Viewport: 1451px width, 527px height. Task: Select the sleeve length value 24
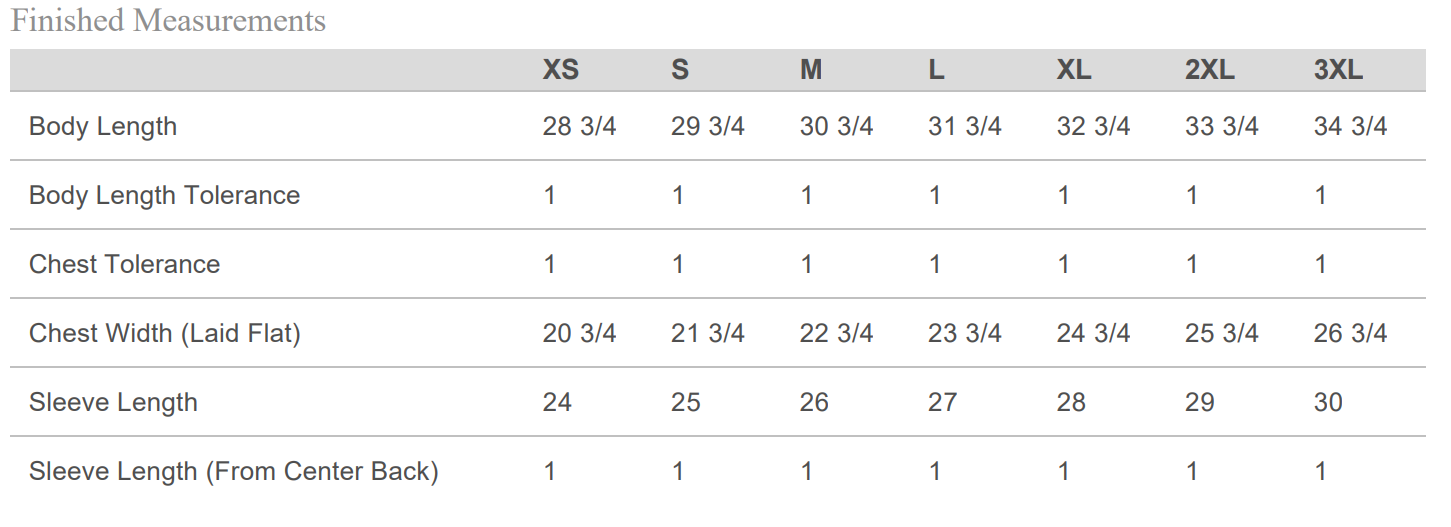click(557, 402)
